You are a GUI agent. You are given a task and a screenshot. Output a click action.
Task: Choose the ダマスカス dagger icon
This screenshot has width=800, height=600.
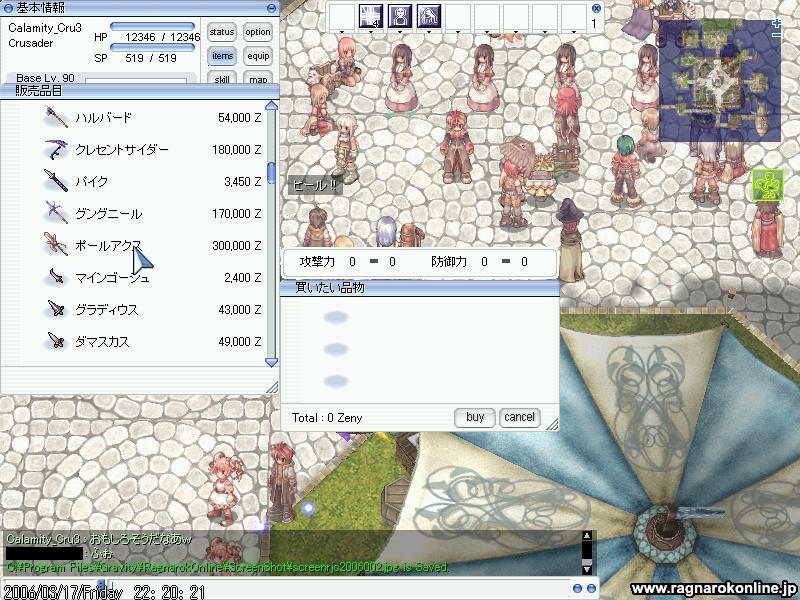(56, 341)
